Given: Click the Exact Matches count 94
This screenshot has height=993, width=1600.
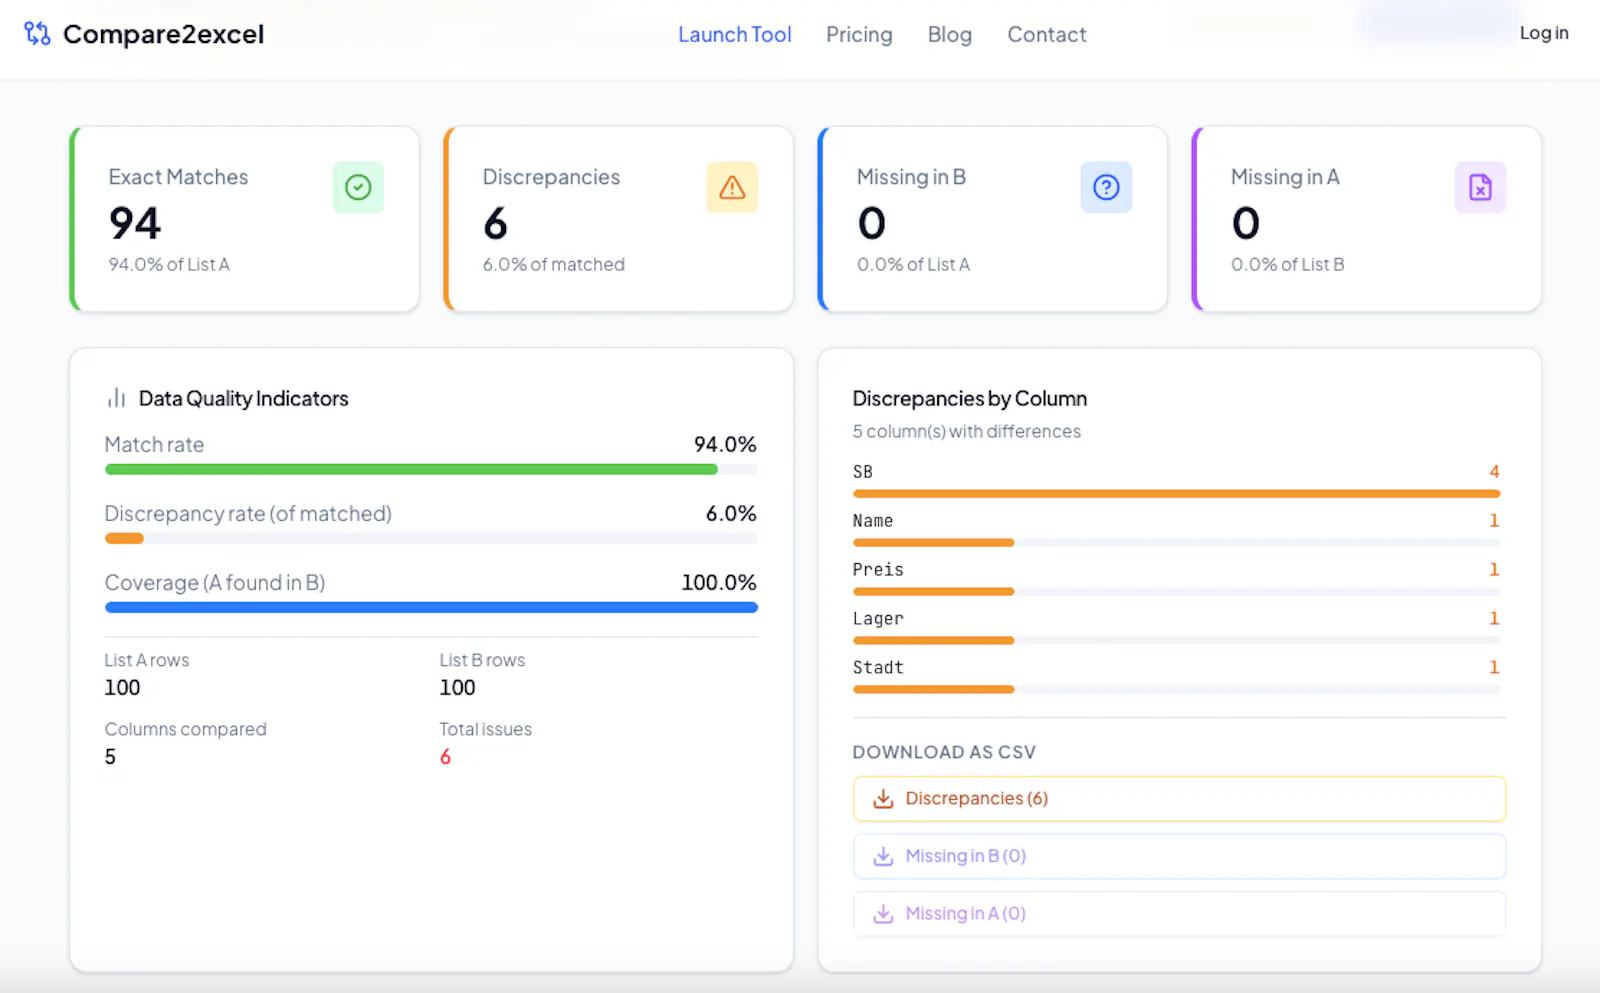Looking at the screenshot, I should tap(135, 223).
